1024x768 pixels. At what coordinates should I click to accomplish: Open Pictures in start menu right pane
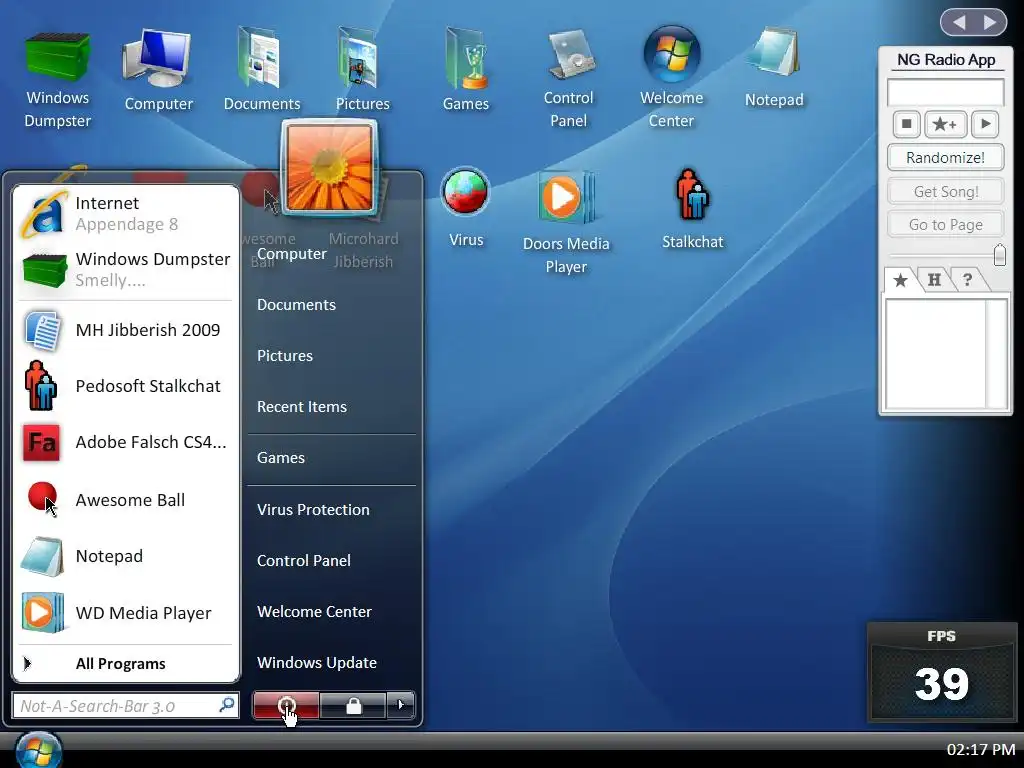(285, 356)
